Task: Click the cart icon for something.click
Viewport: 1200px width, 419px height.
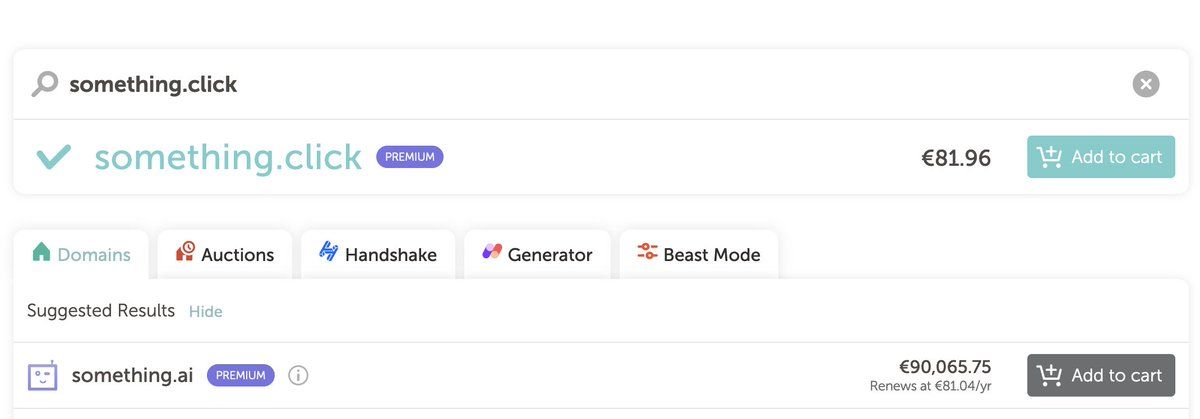Action: 1049,157
